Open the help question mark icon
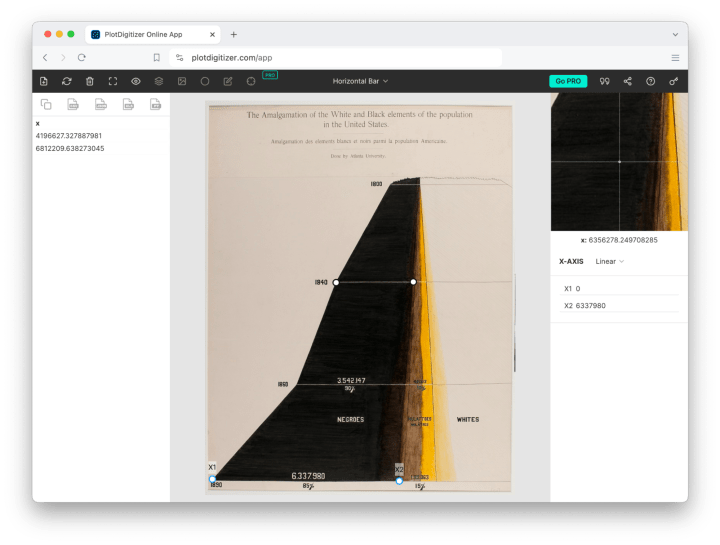Viewport: 720px width, 545px height. (650, 81)
